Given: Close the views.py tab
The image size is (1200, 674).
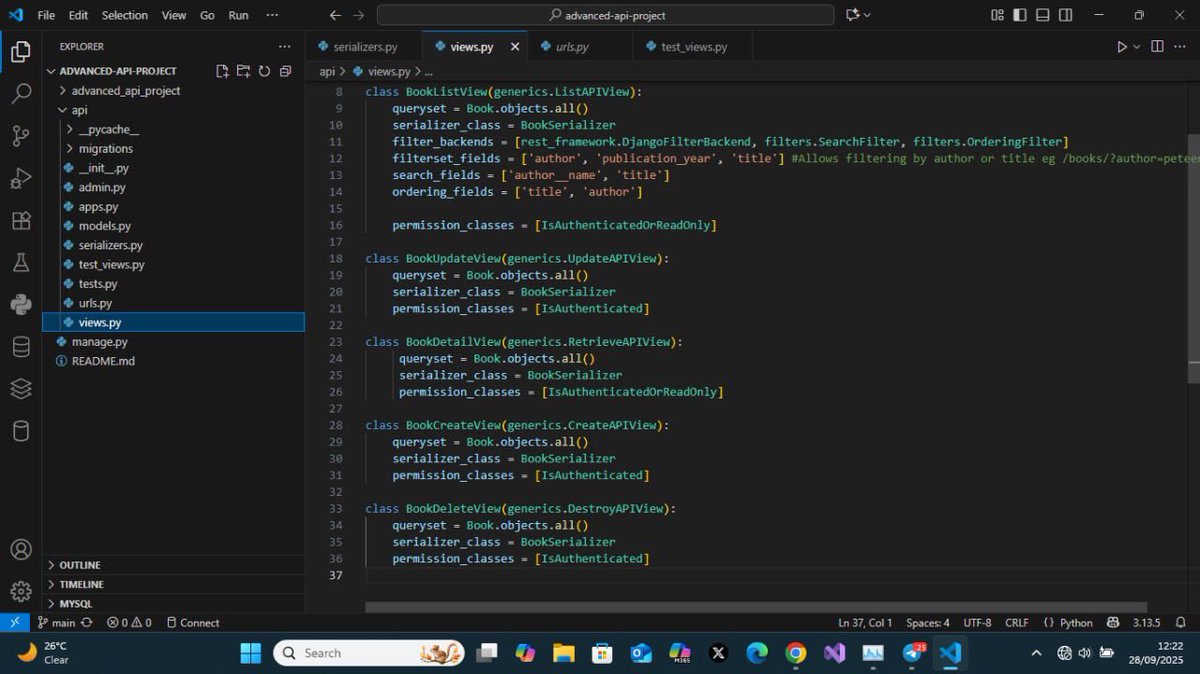Looking at the screenshot, I should click(516, 47).
